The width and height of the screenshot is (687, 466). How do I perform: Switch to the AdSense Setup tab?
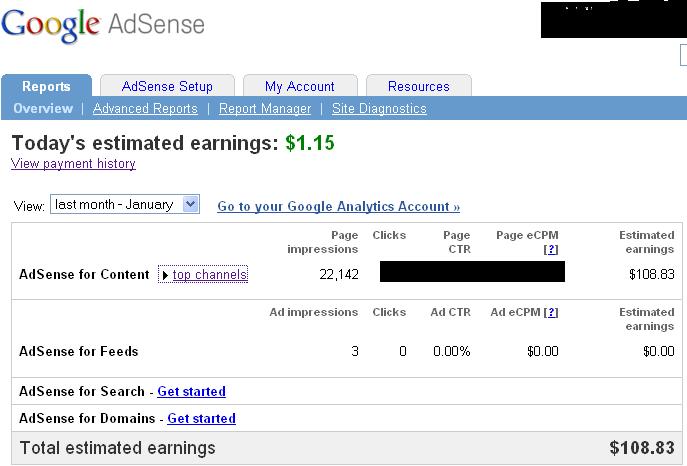tap(167, 86)
